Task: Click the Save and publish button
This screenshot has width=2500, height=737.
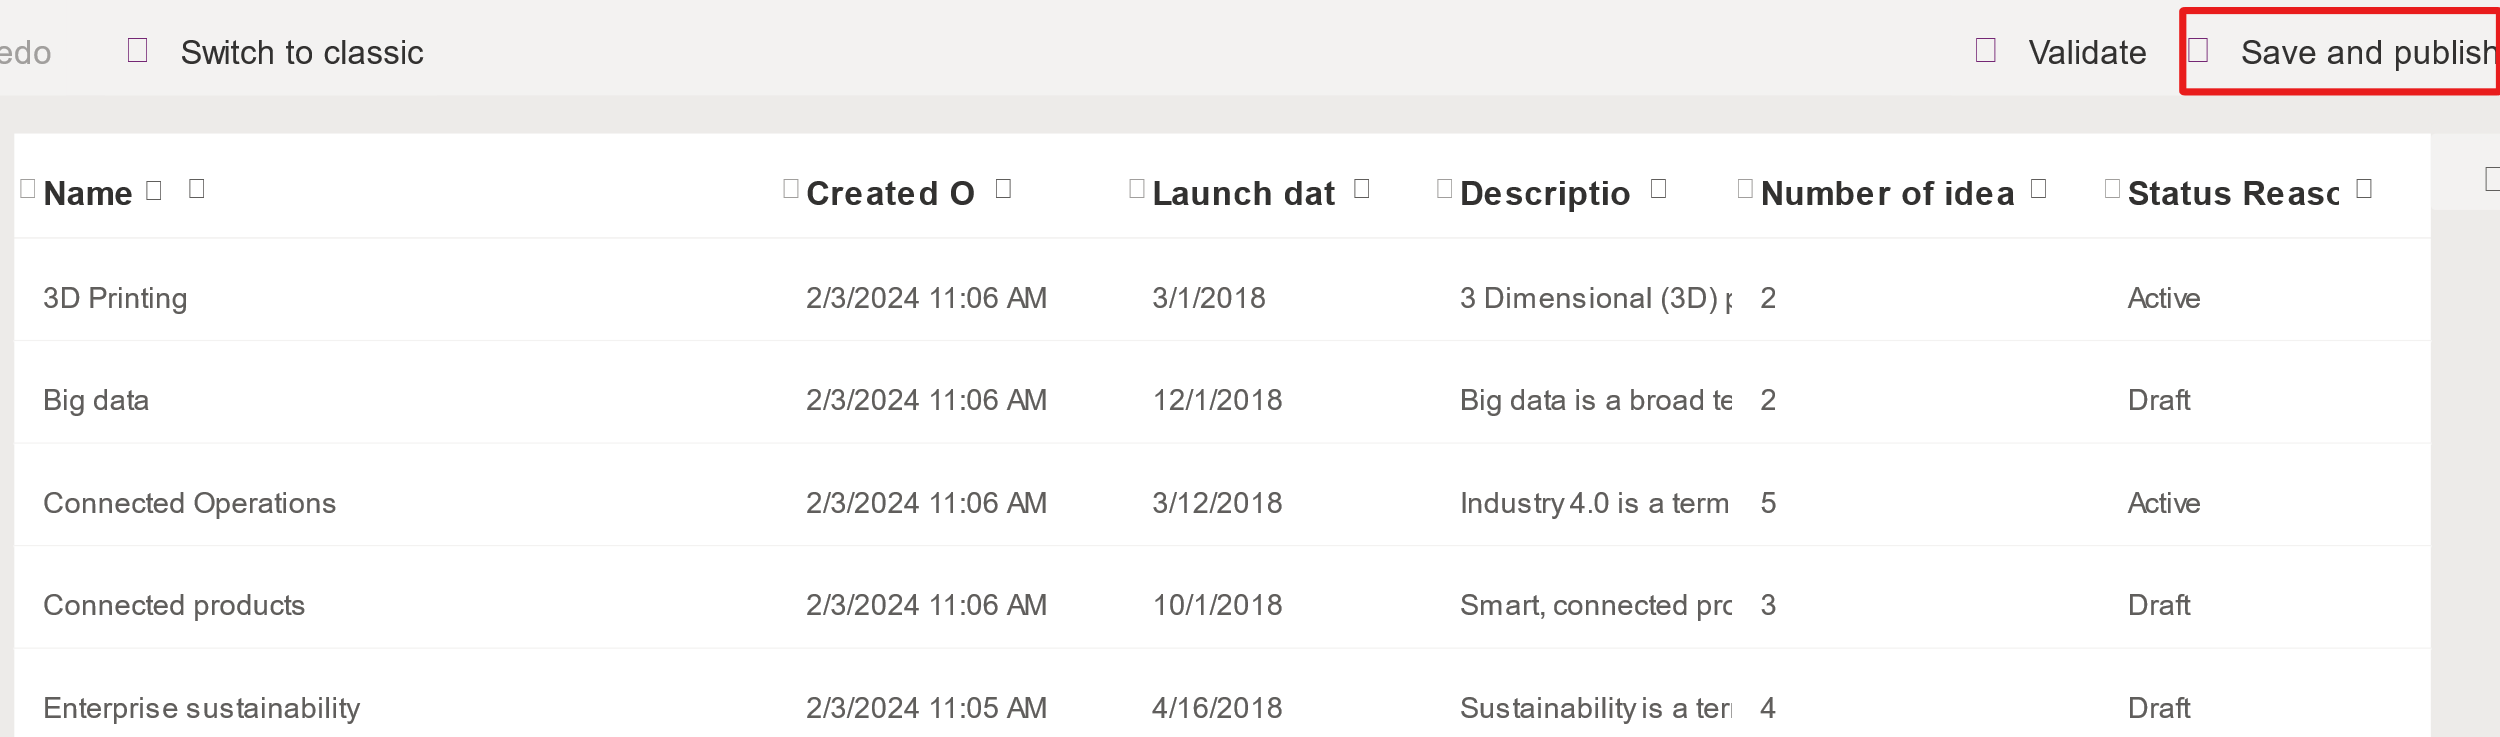Action: (2340, 52)
